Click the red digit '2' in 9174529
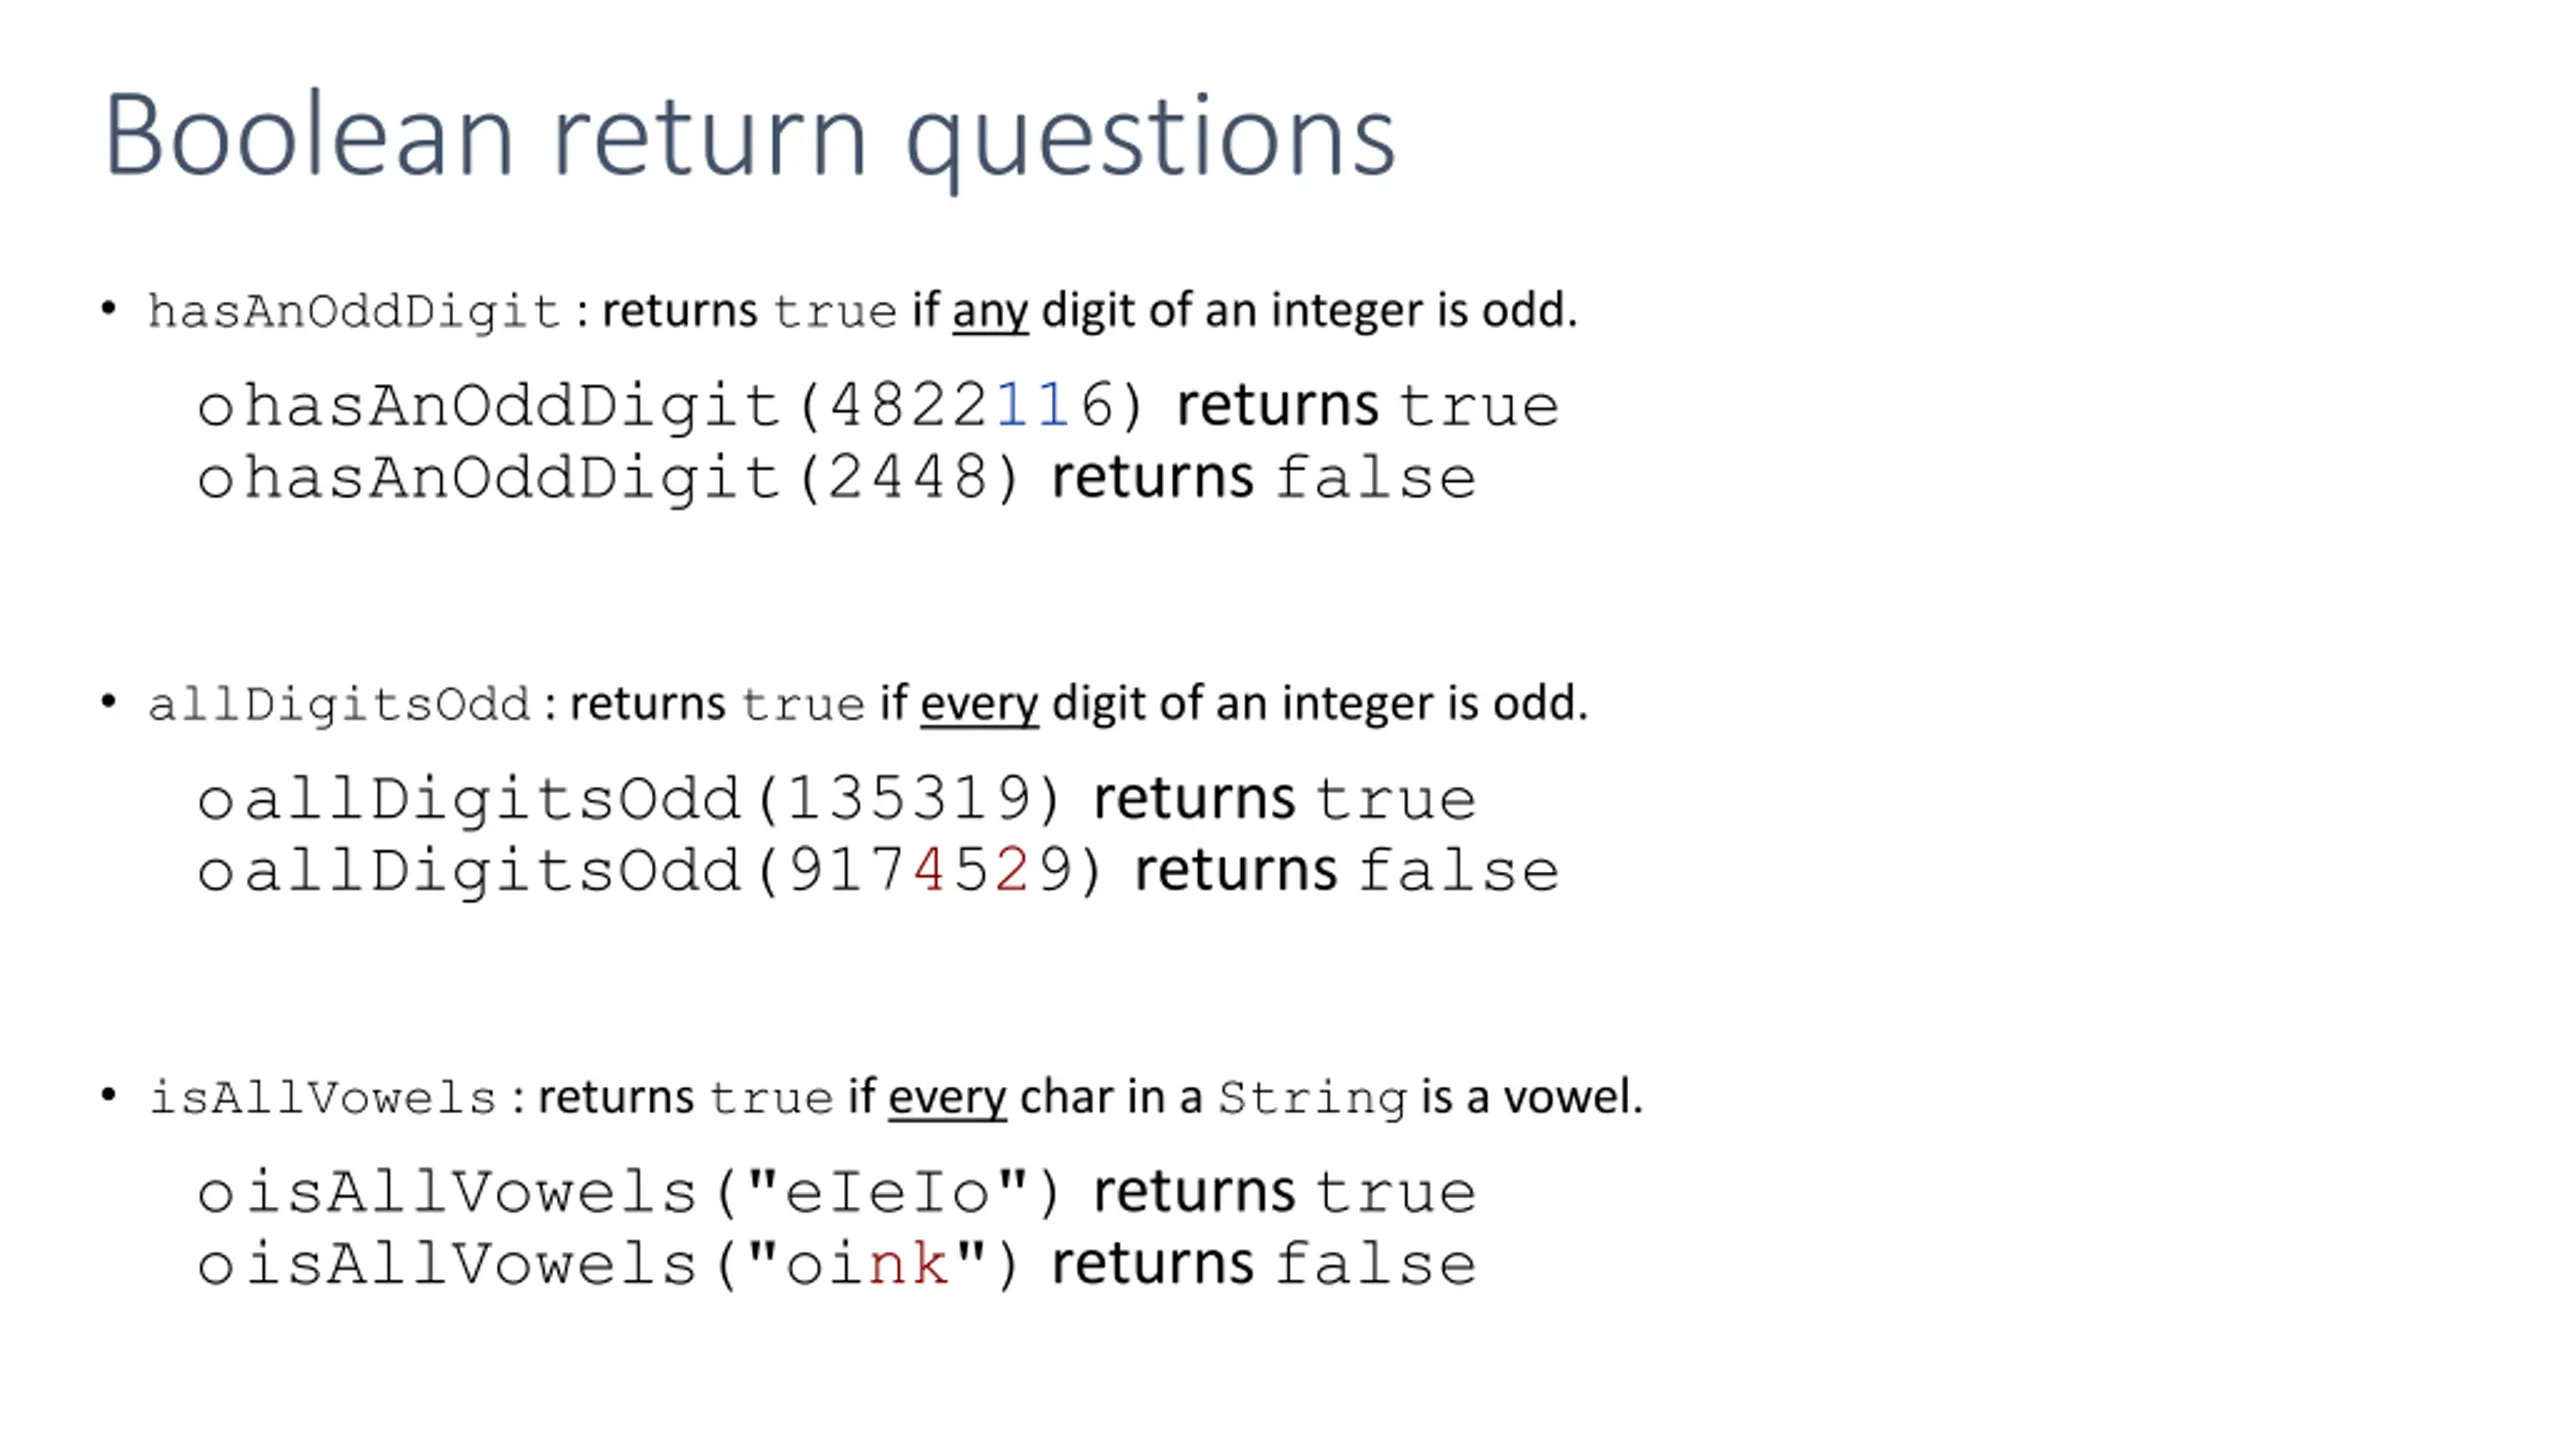 (x=1011, y=871)
